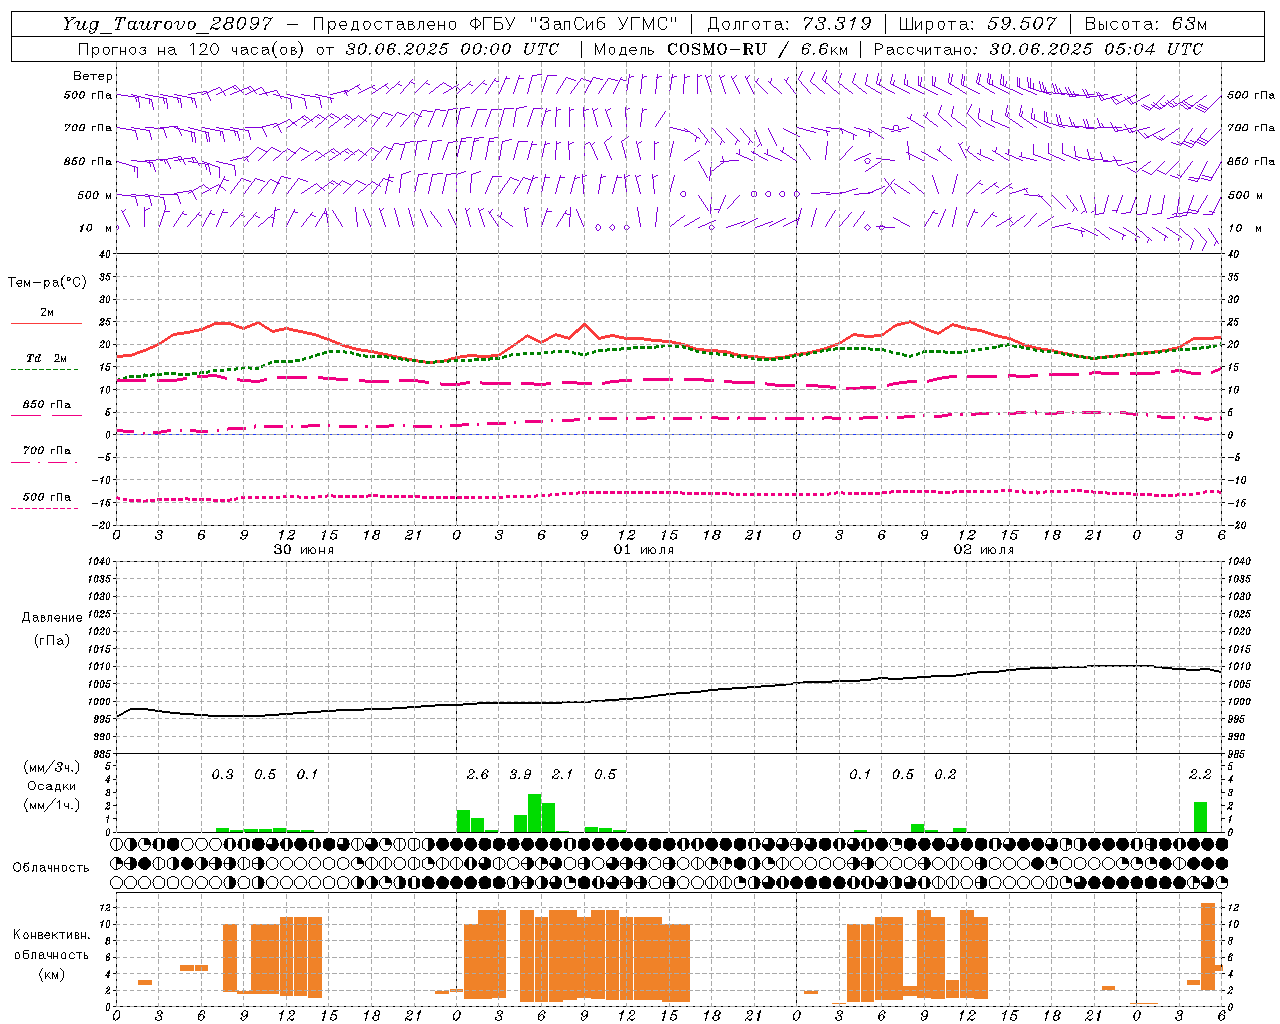Image resolution: width=1280 pixels, height=1024 pixels.
Task: Click the 2.2 precipitation value
Action: click(x=1200, y=774)
